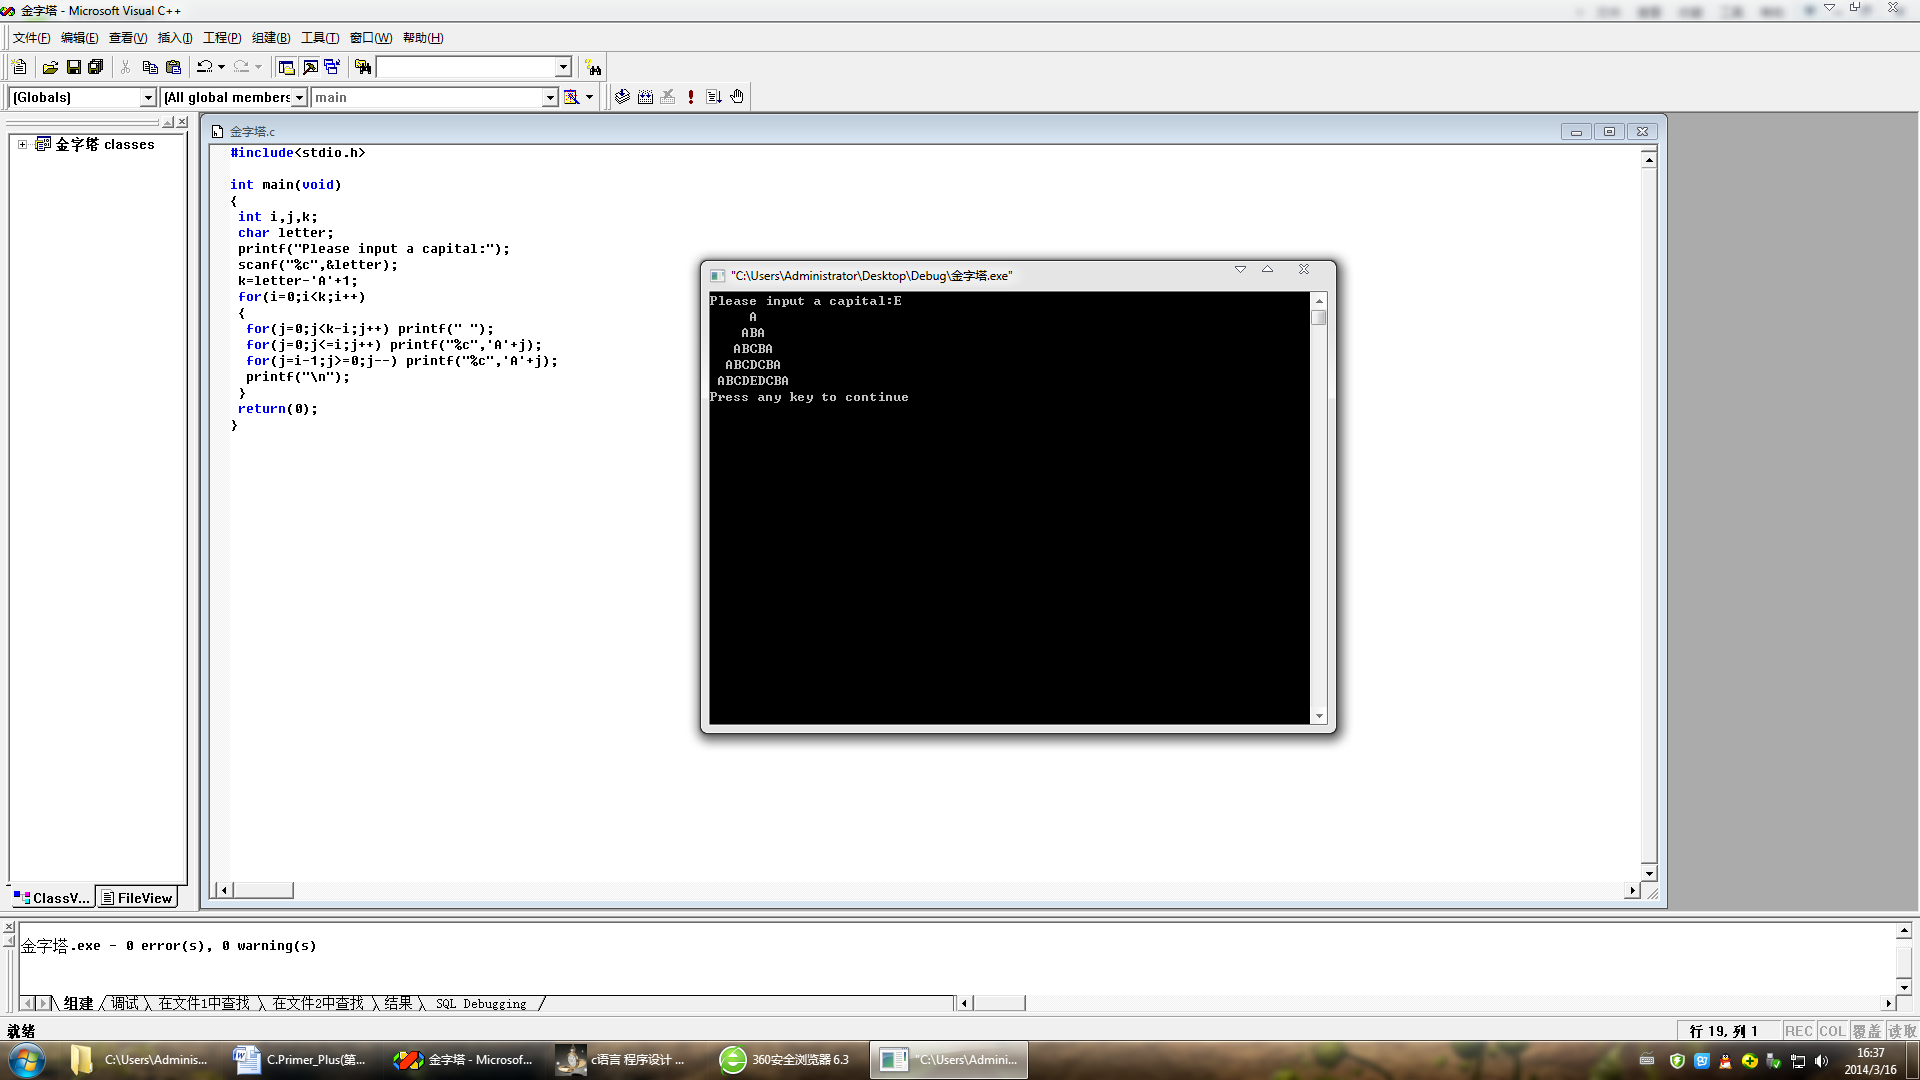
Task: Click the Open file folder icon
Action: point(50,67)
